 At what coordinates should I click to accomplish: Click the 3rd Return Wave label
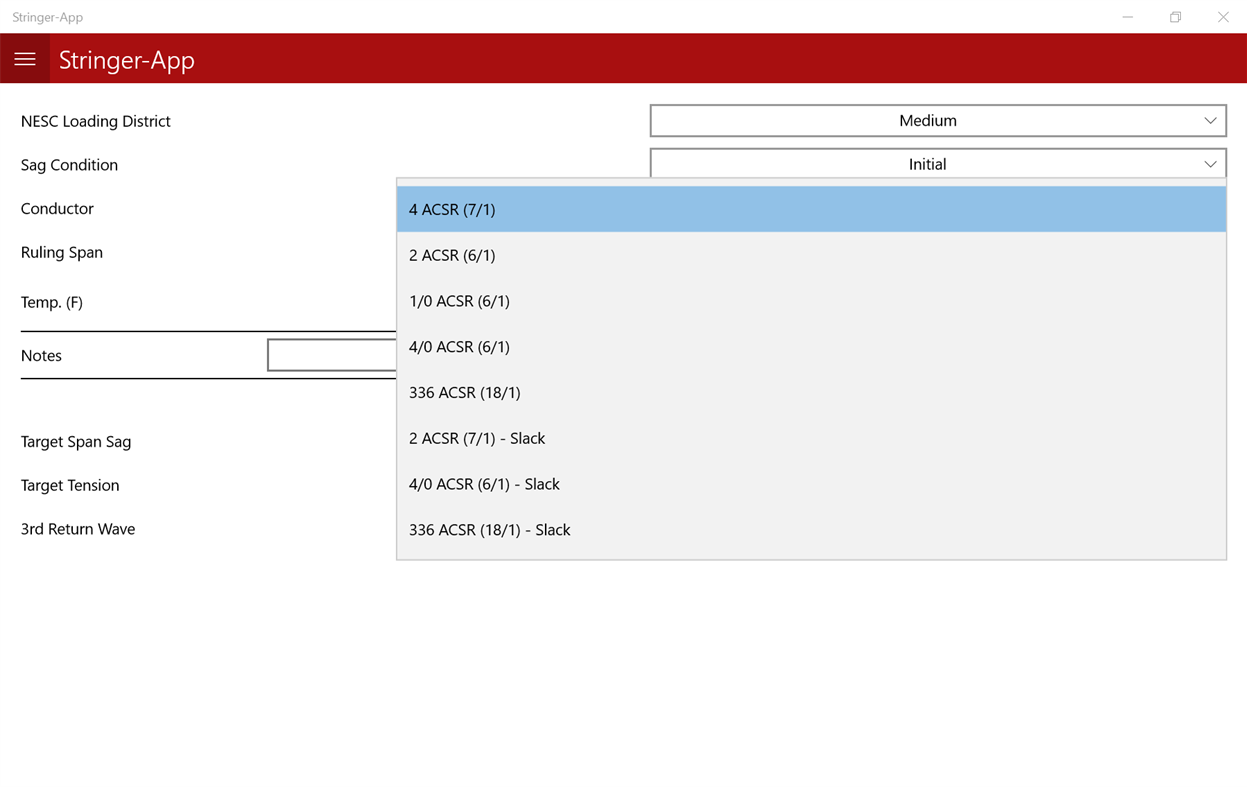click(78, 529)
